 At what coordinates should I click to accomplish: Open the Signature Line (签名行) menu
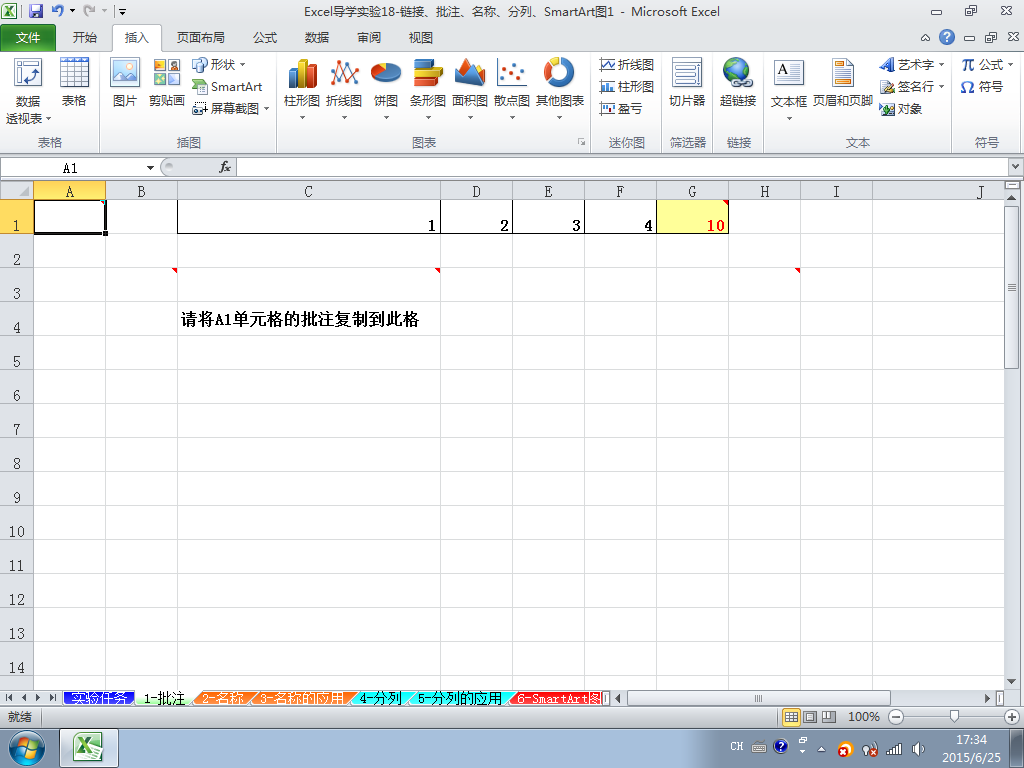pos(912,86)
